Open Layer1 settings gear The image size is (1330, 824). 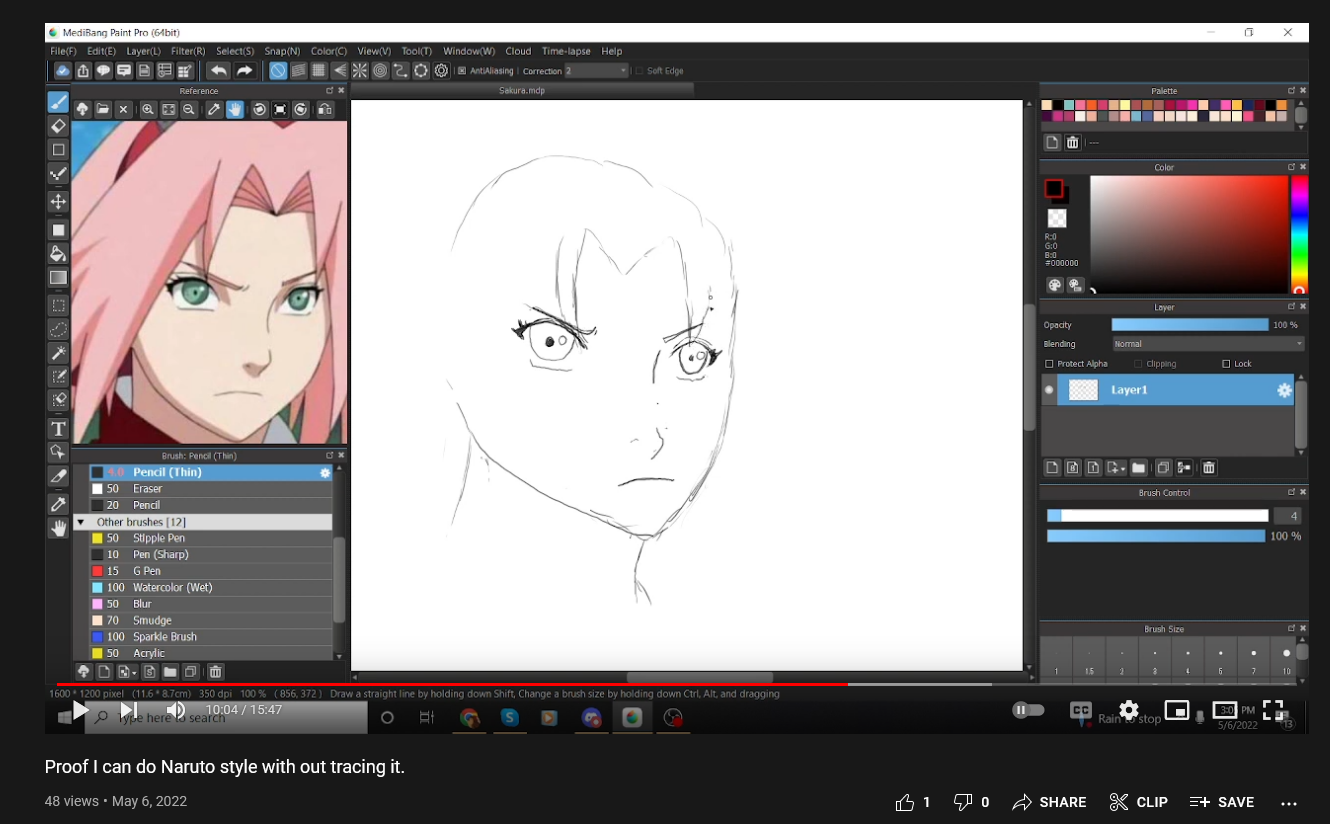[1284, 390]
